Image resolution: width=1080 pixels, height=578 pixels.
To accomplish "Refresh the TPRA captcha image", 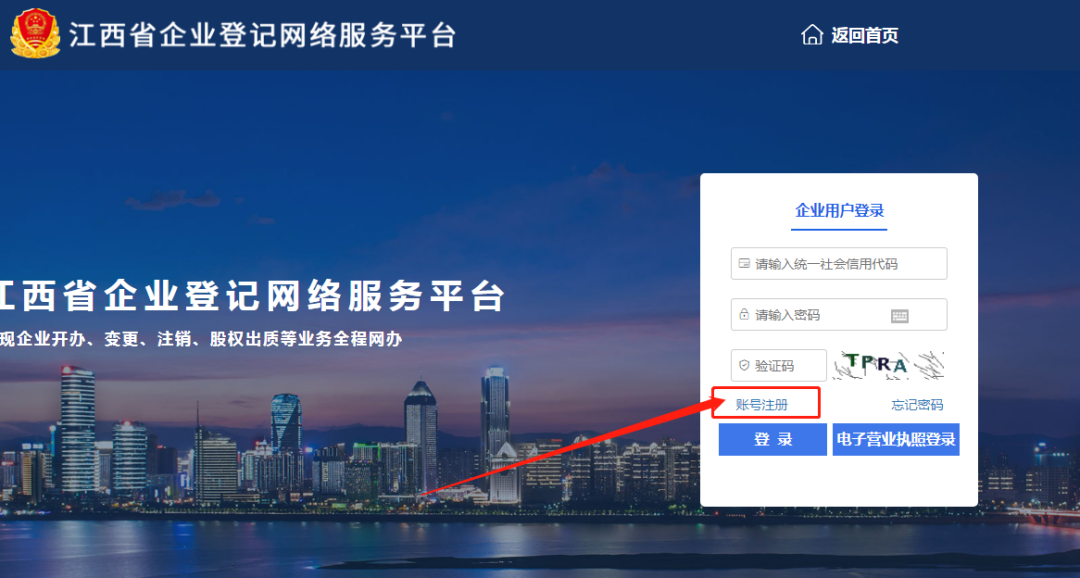I will click(x=889, y=365).
